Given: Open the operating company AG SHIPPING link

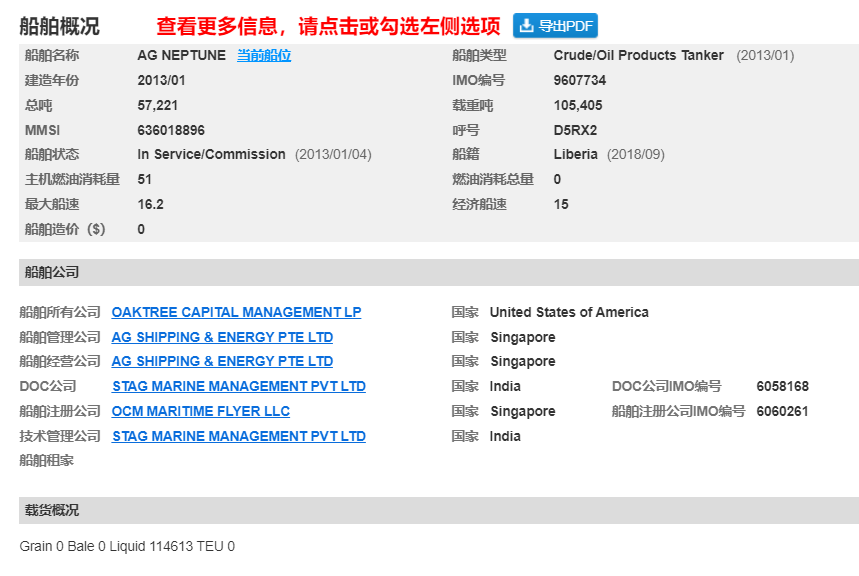Looking at the screenshot, I should tap(222, 361).
